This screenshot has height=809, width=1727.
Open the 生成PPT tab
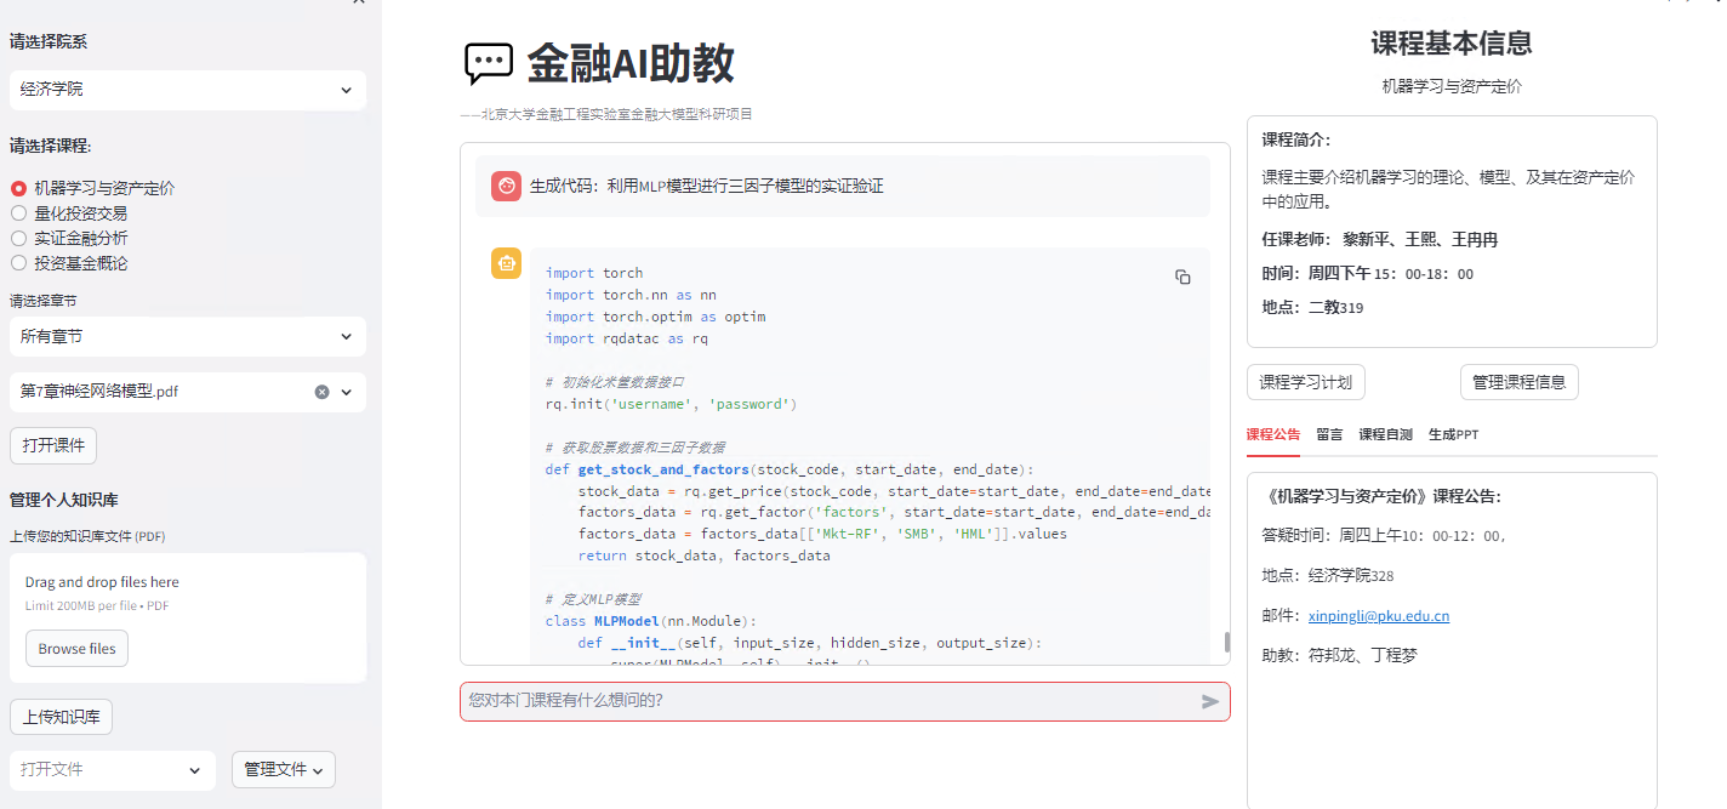1453,435
